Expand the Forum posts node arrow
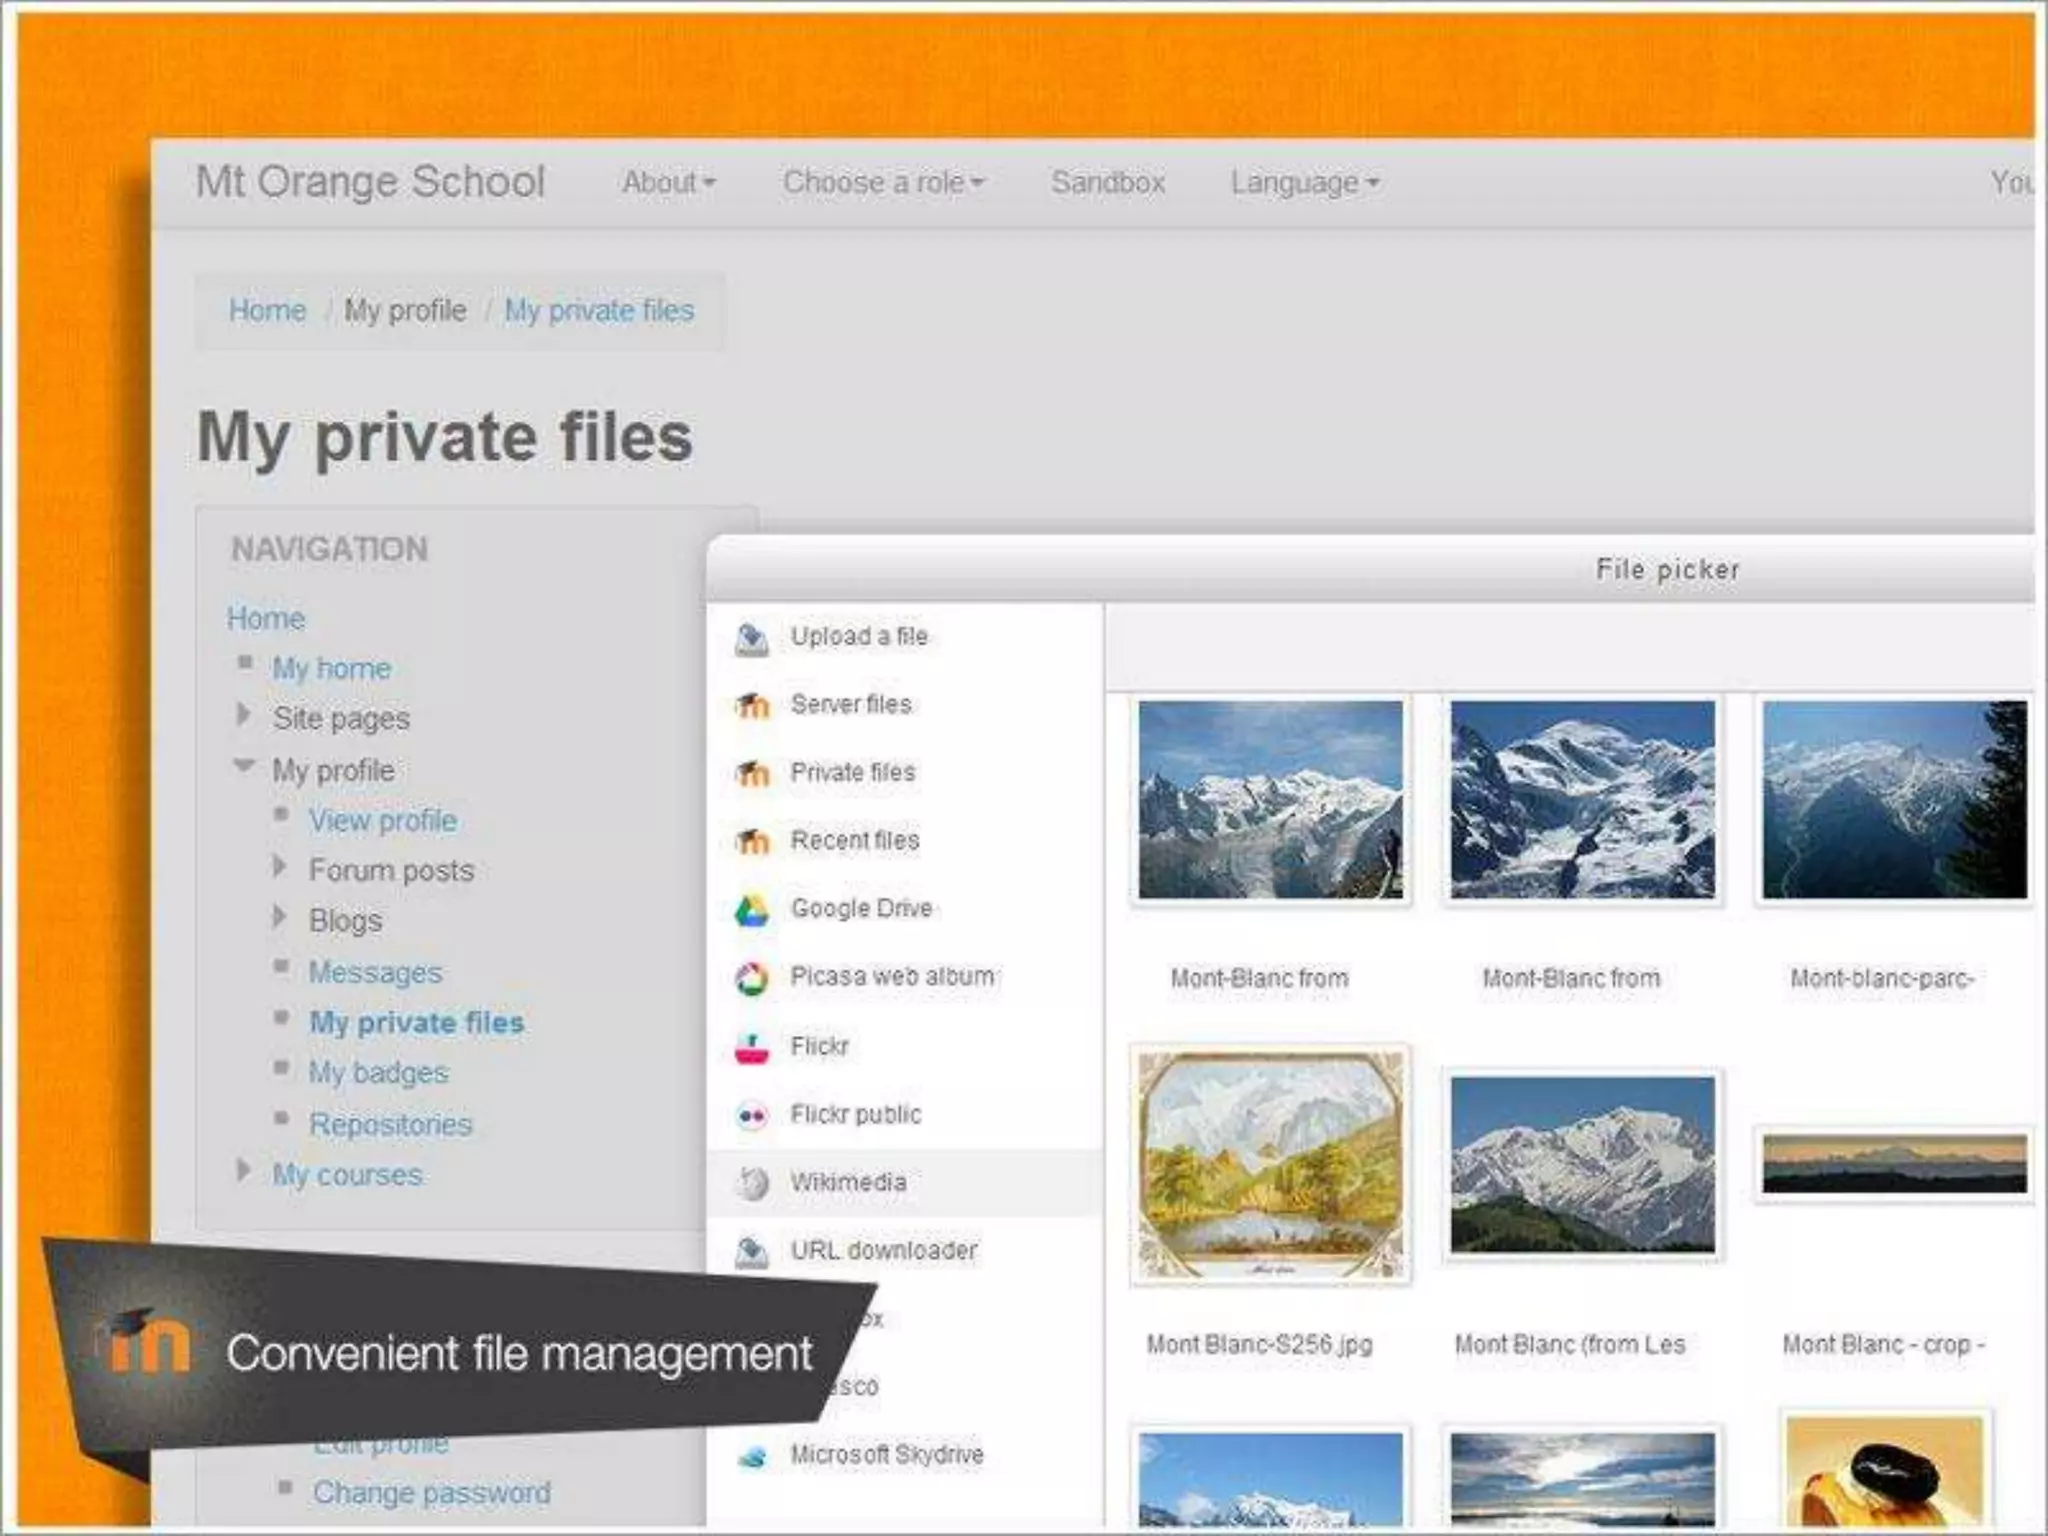This screenshot has width=2048, height=1536. 280,866
